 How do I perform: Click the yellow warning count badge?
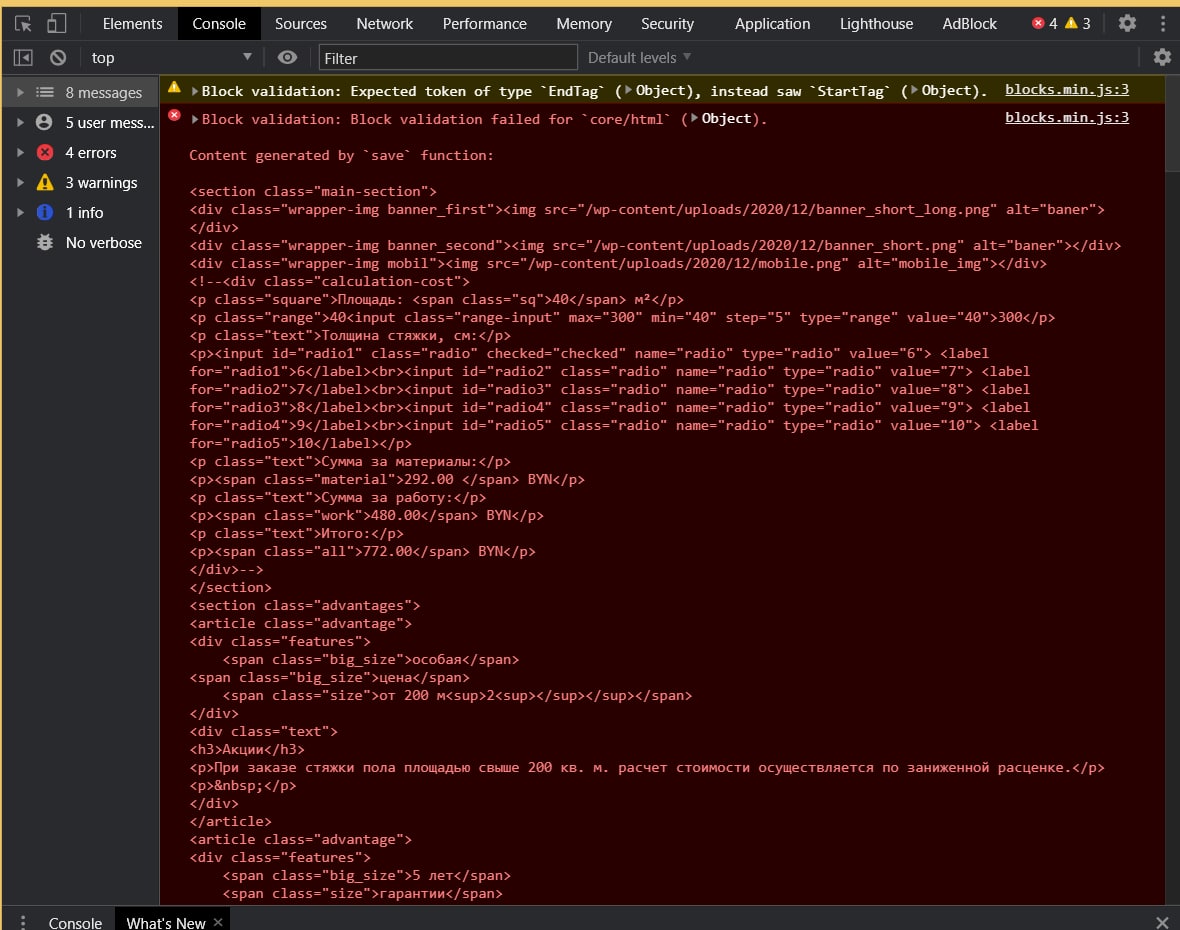click(1078, 23)
